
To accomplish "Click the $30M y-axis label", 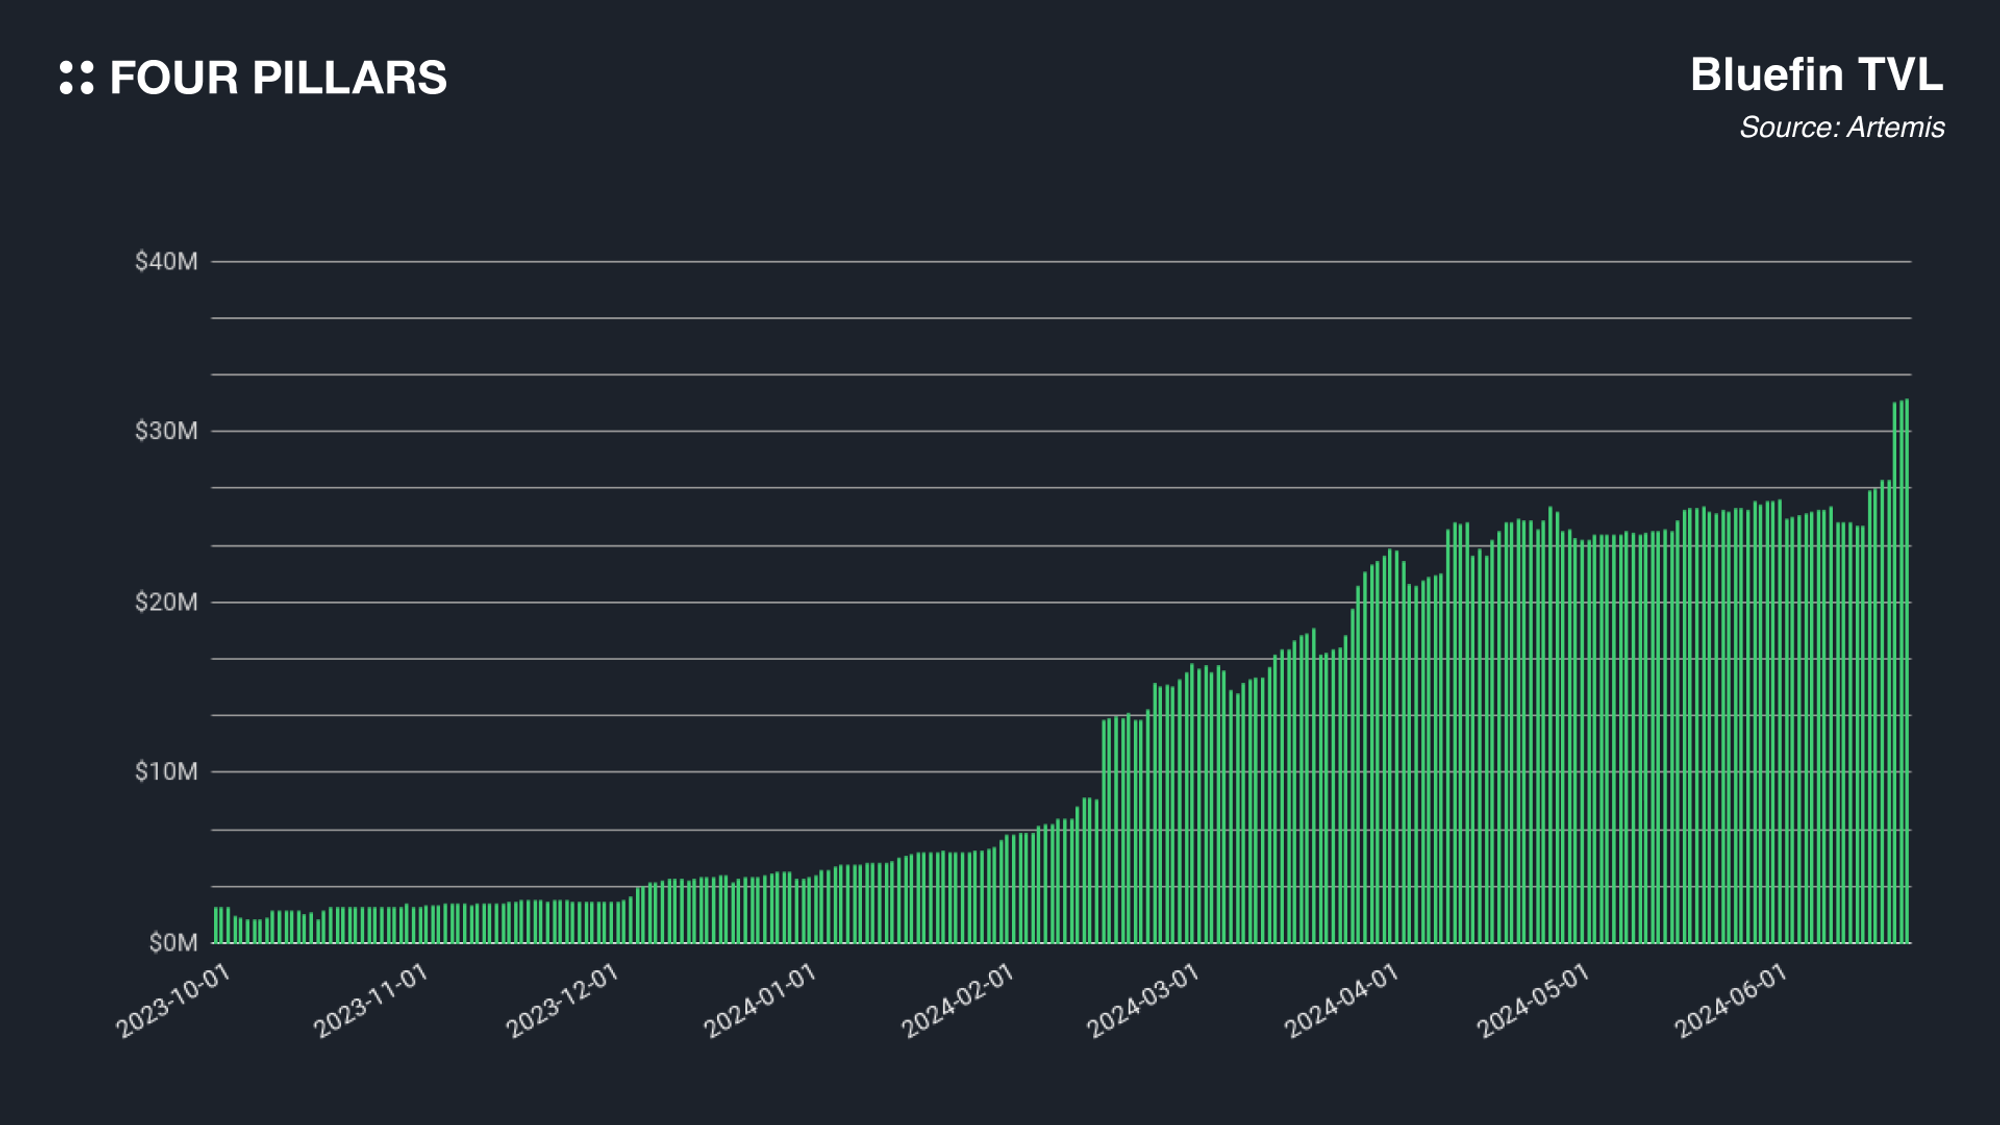I will click(166, 431).
